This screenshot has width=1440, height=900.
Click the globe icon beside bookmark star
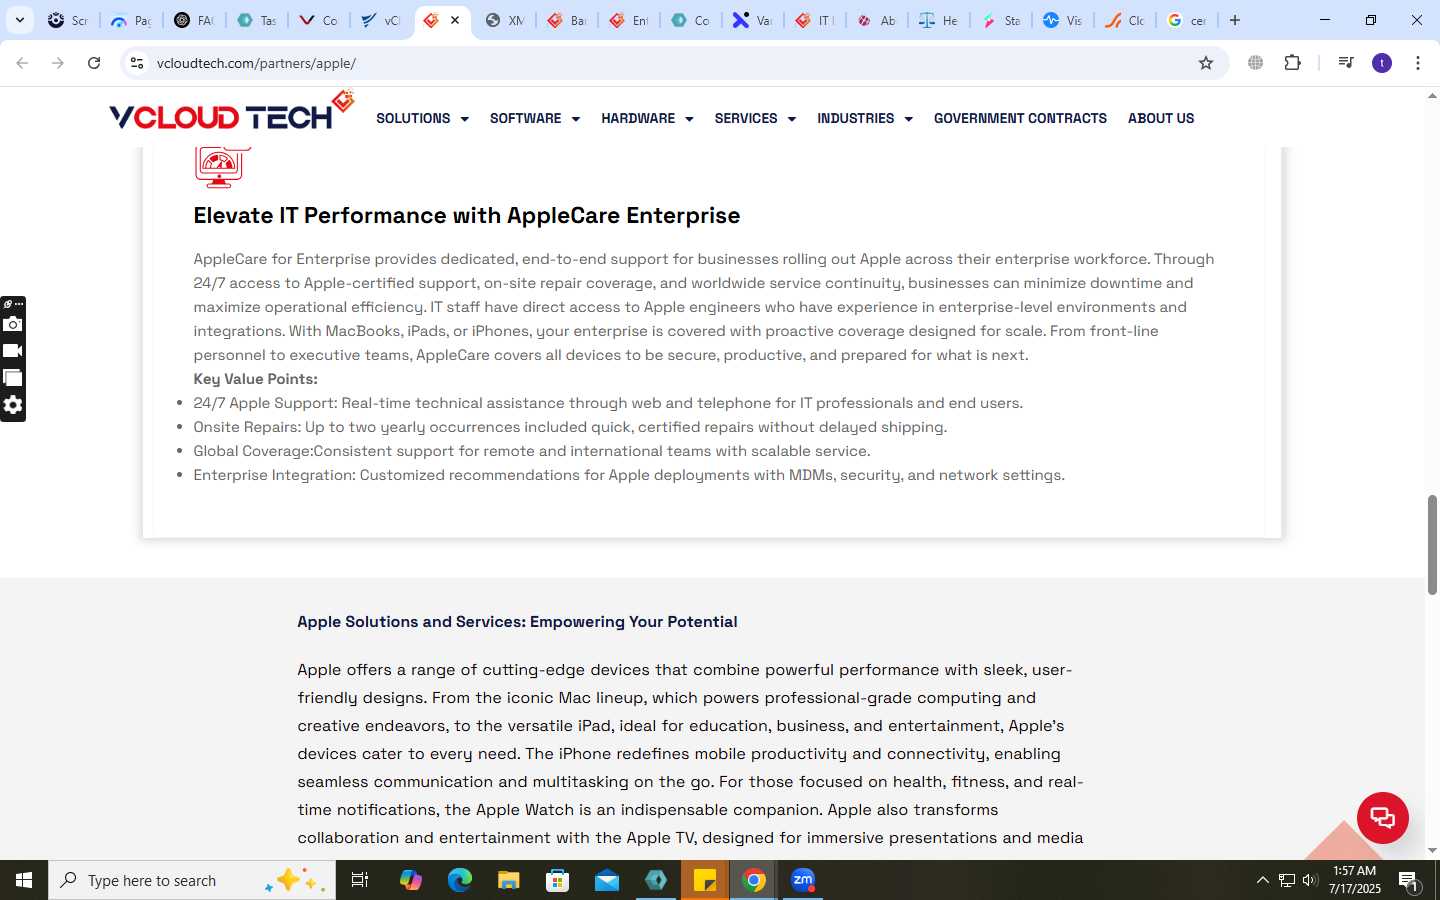pyautogui.click(x=1255, y=63)
